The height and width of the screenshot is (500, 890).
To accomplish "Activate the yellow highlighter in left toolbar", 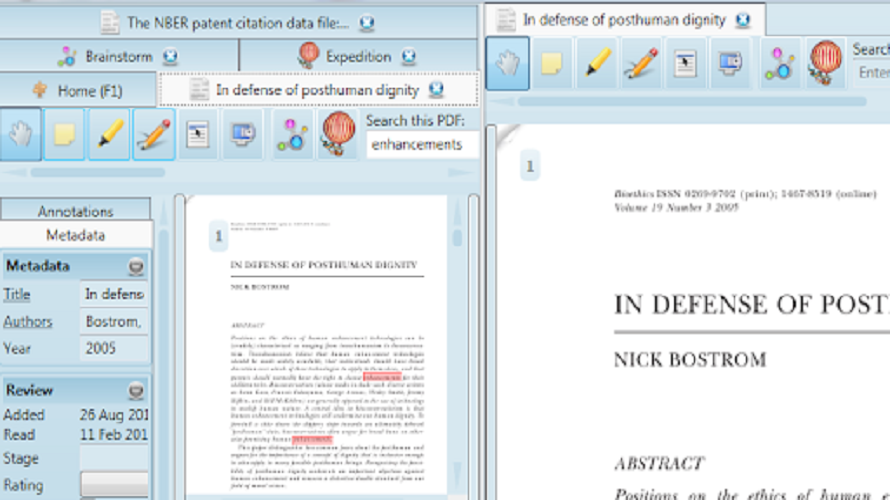I will pyautogui.click(x=109, y=136).
